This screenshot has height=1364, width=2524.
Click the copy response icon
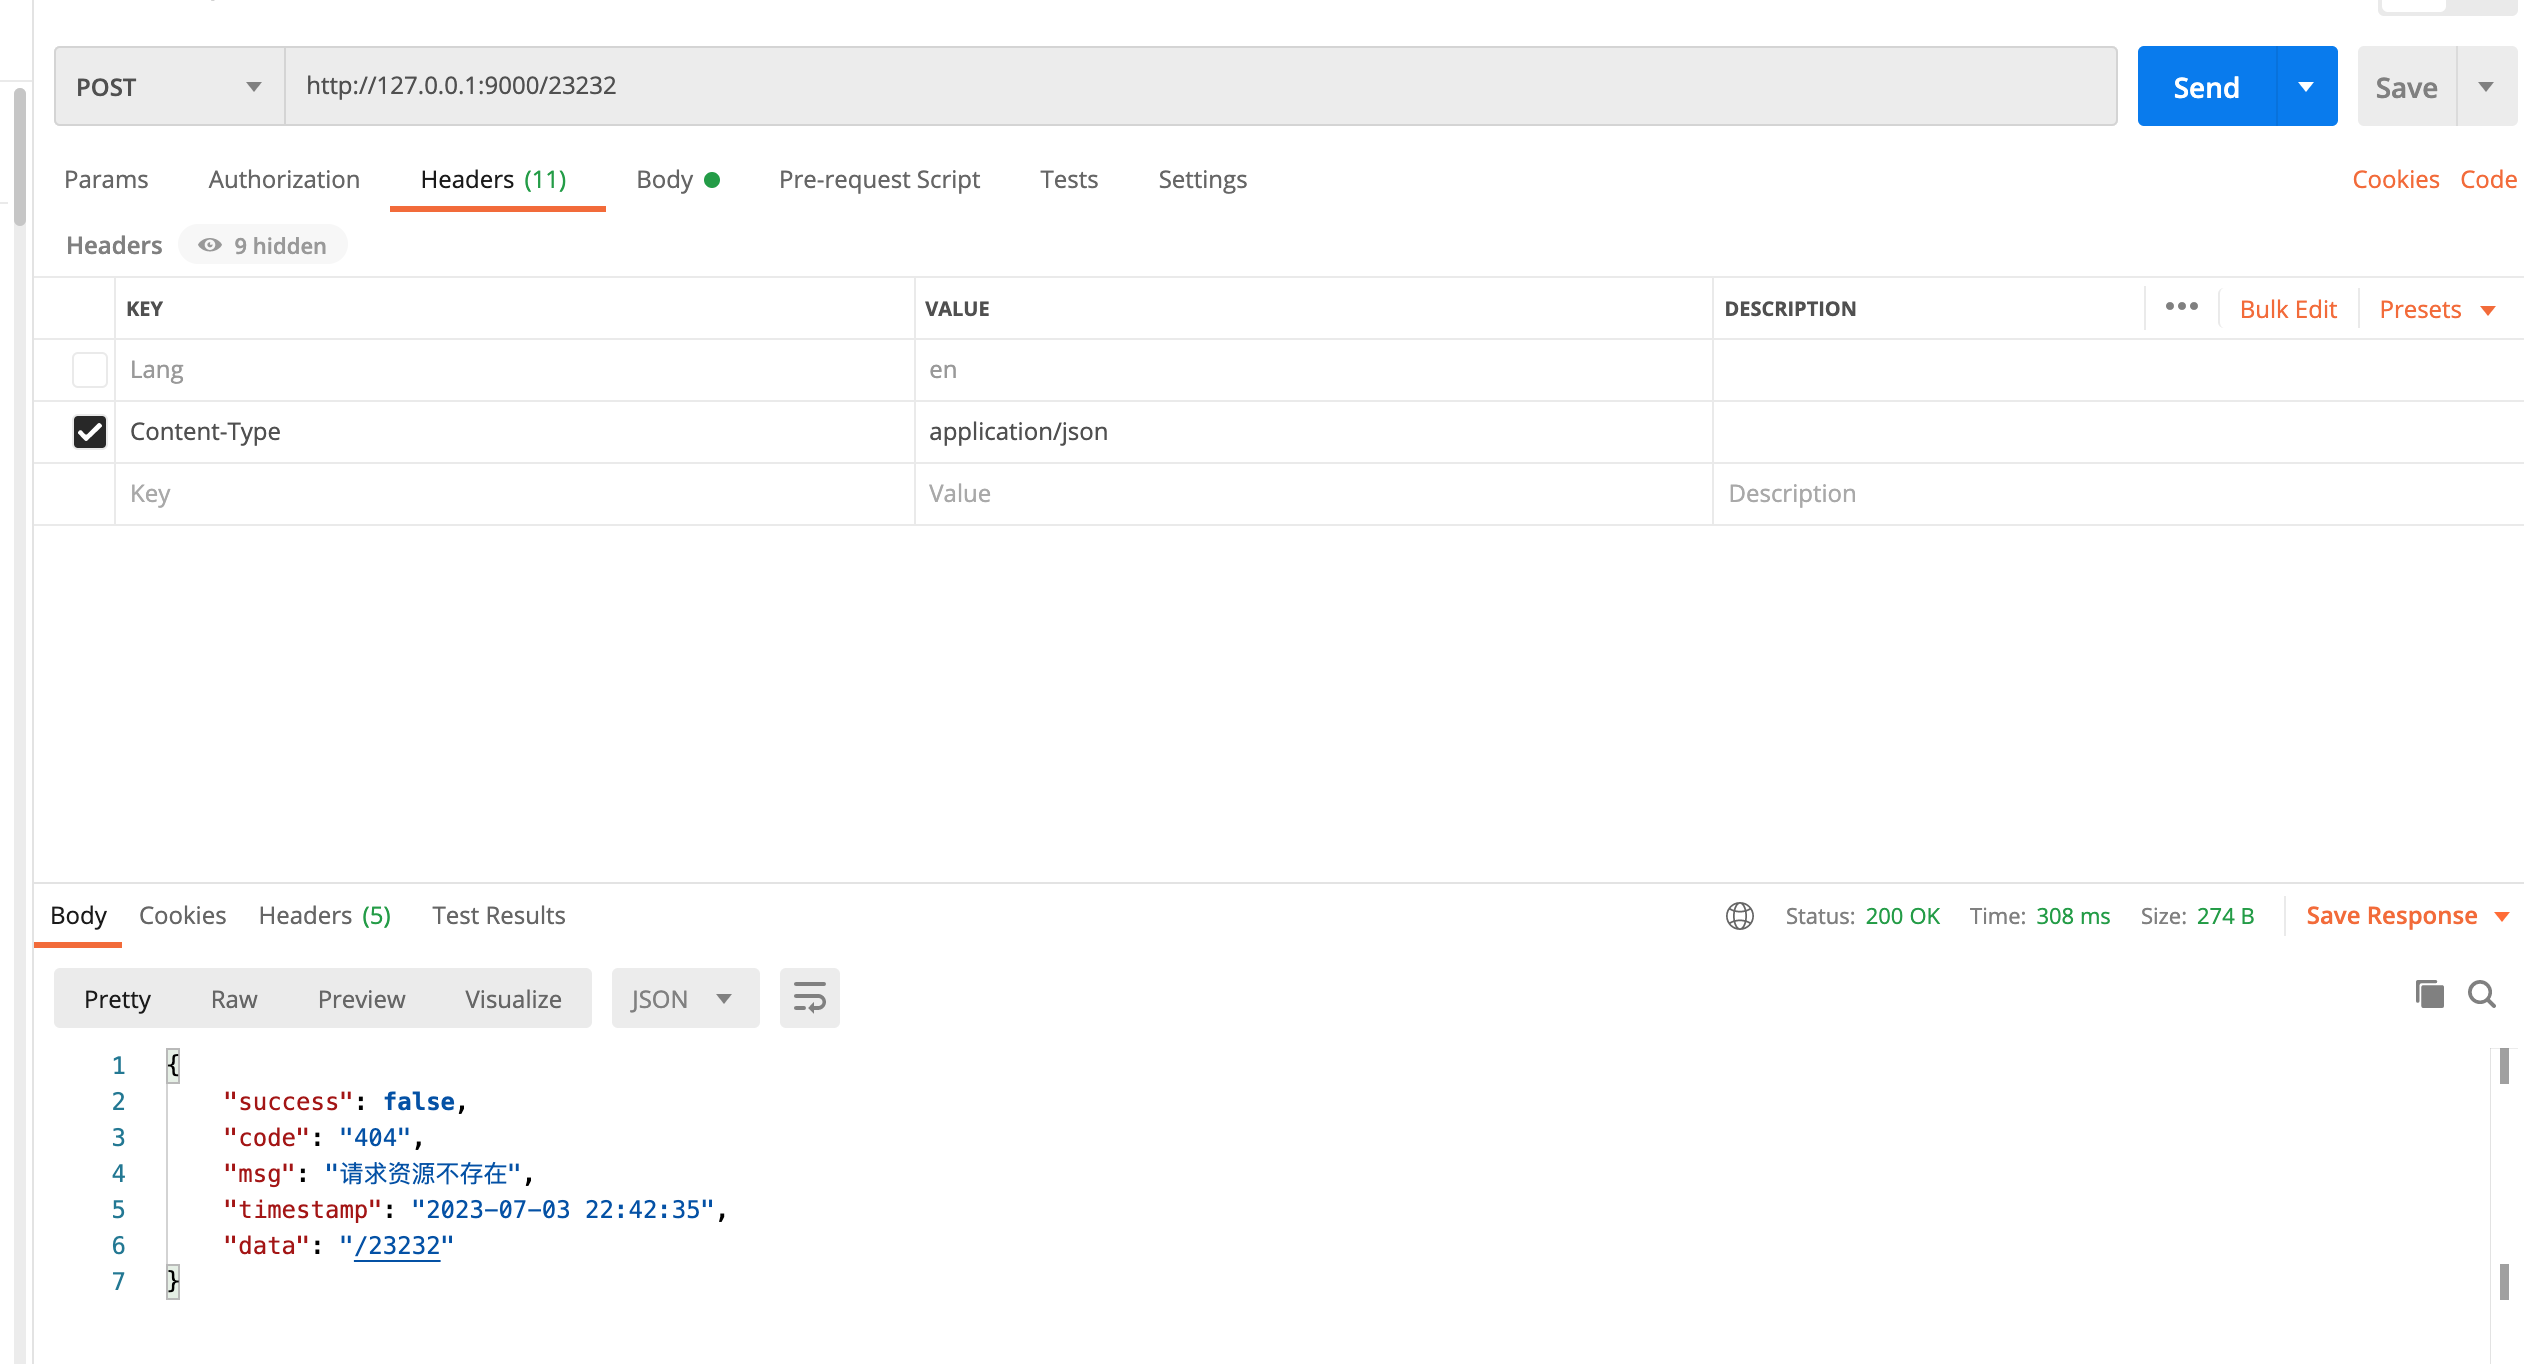tap(2429, 994)
